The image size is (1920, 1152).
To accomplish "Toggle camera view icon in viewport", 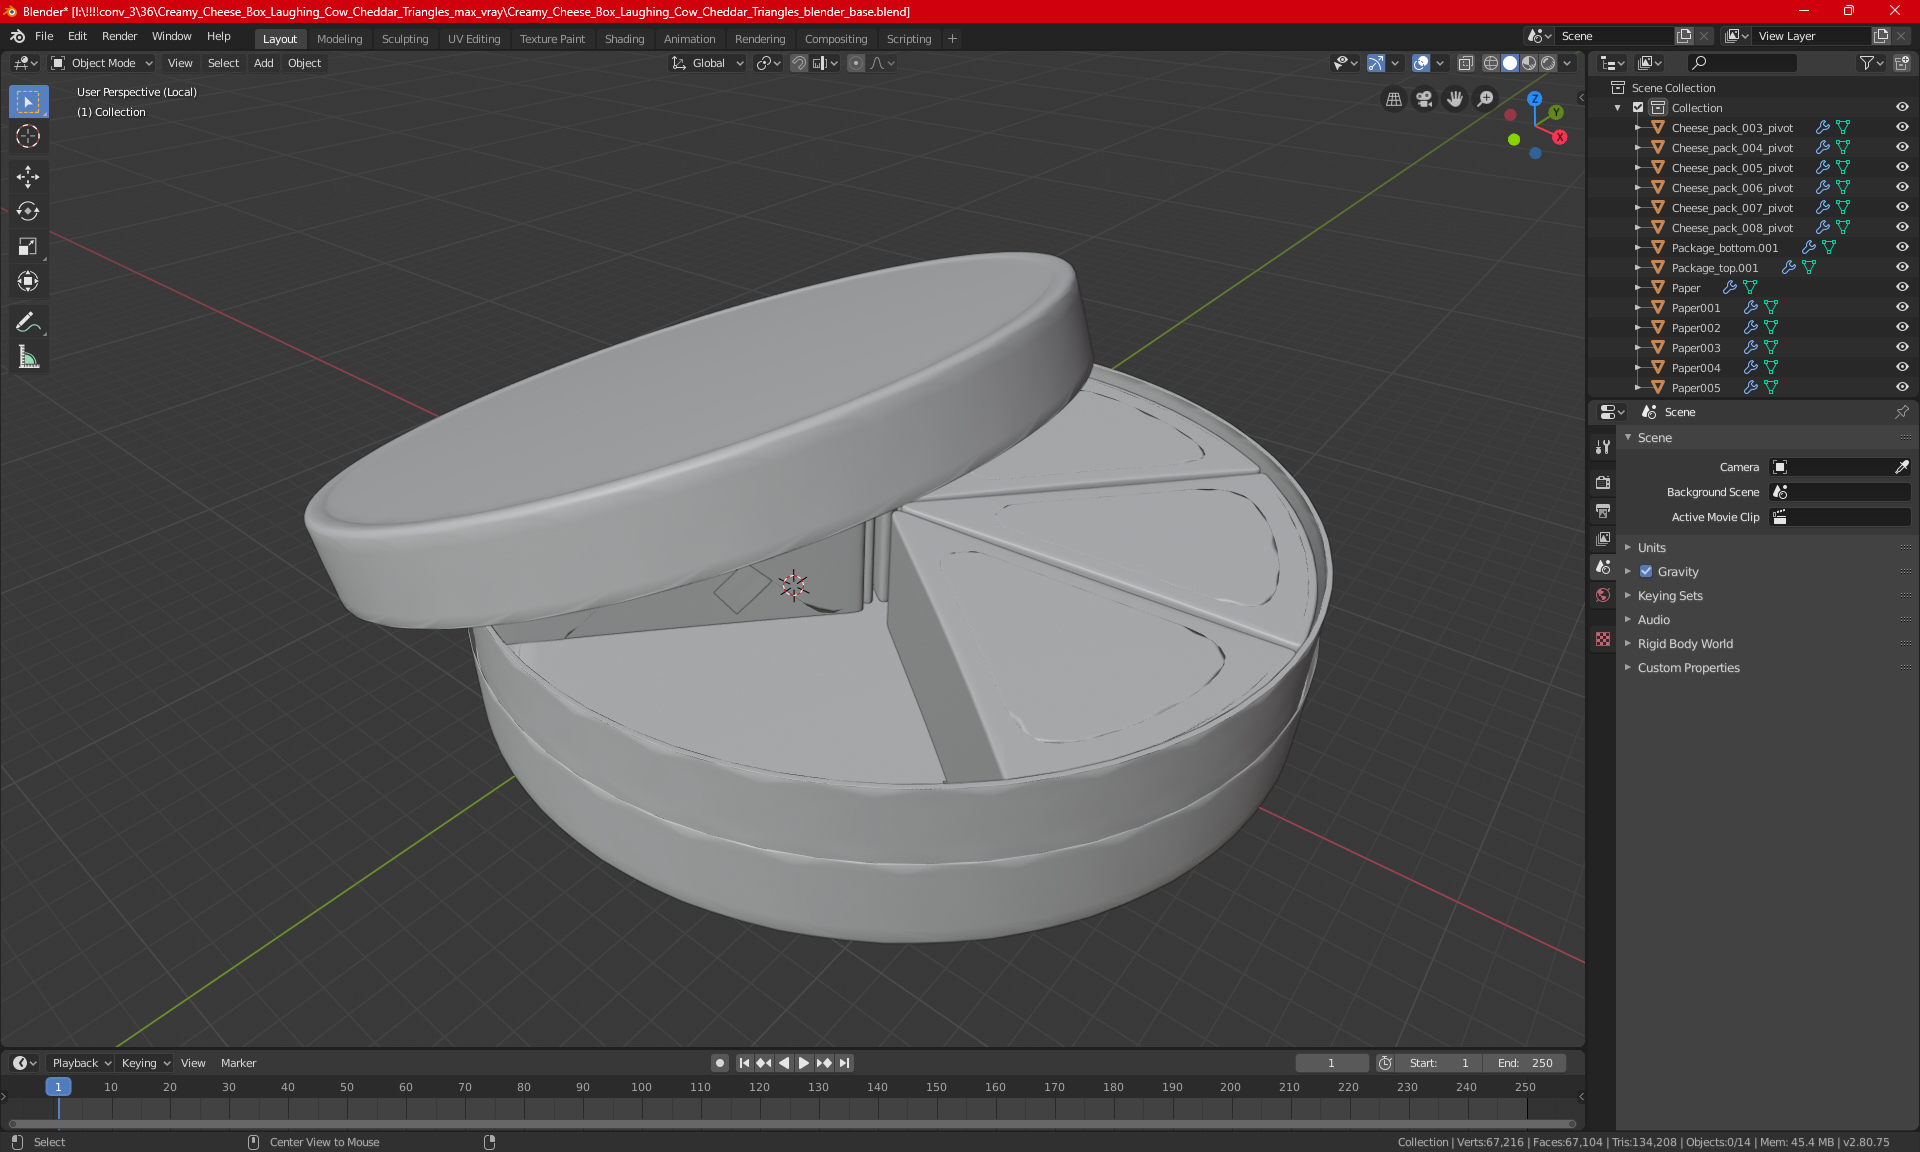I will 1424,99.
